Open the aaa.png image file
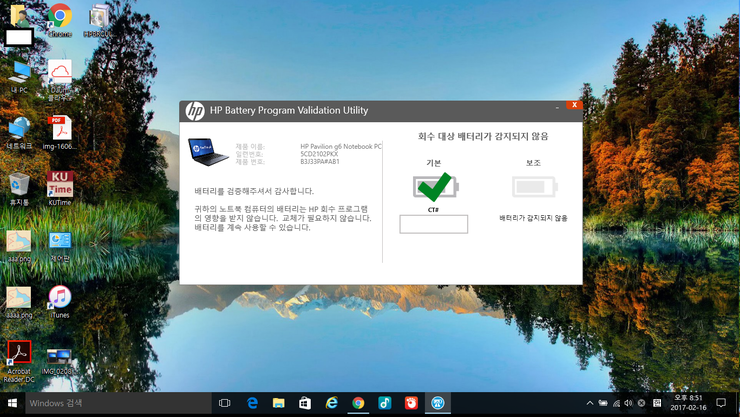This screenshot has height=417, width=740. click(x=19, y=246)
